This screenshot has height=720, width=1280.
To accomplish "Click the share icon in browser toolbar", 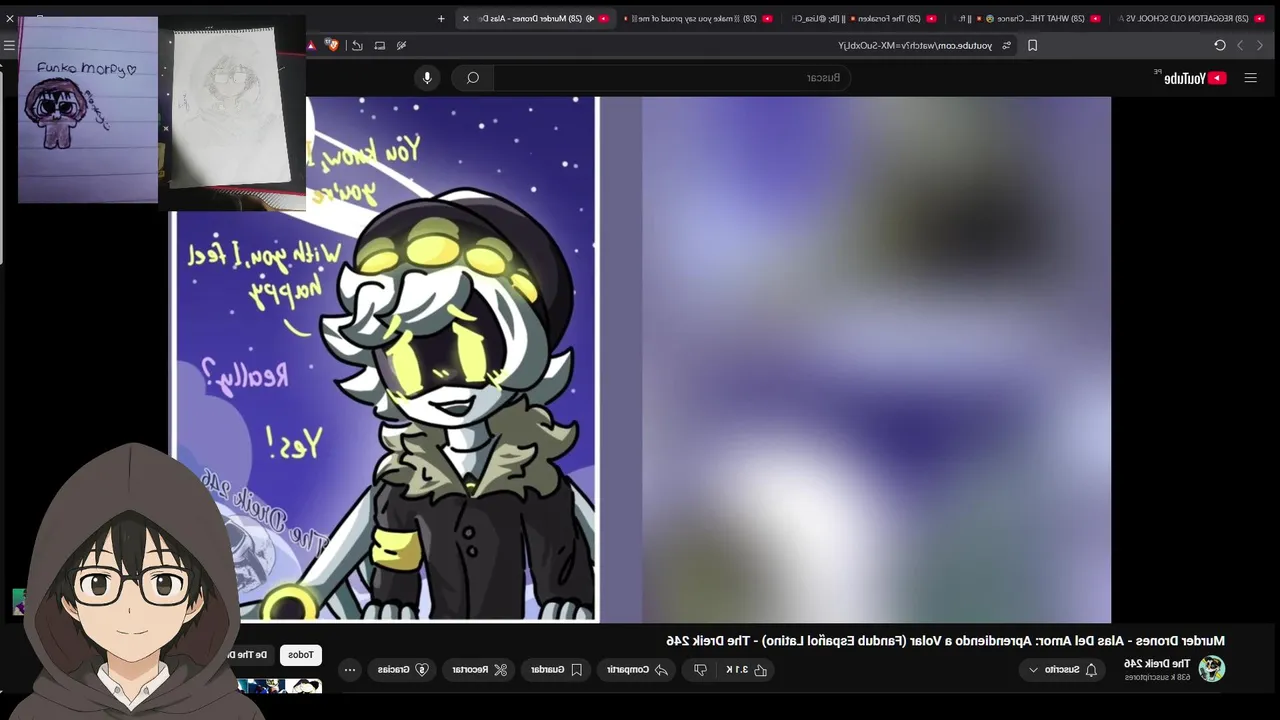I will (357, 45).
